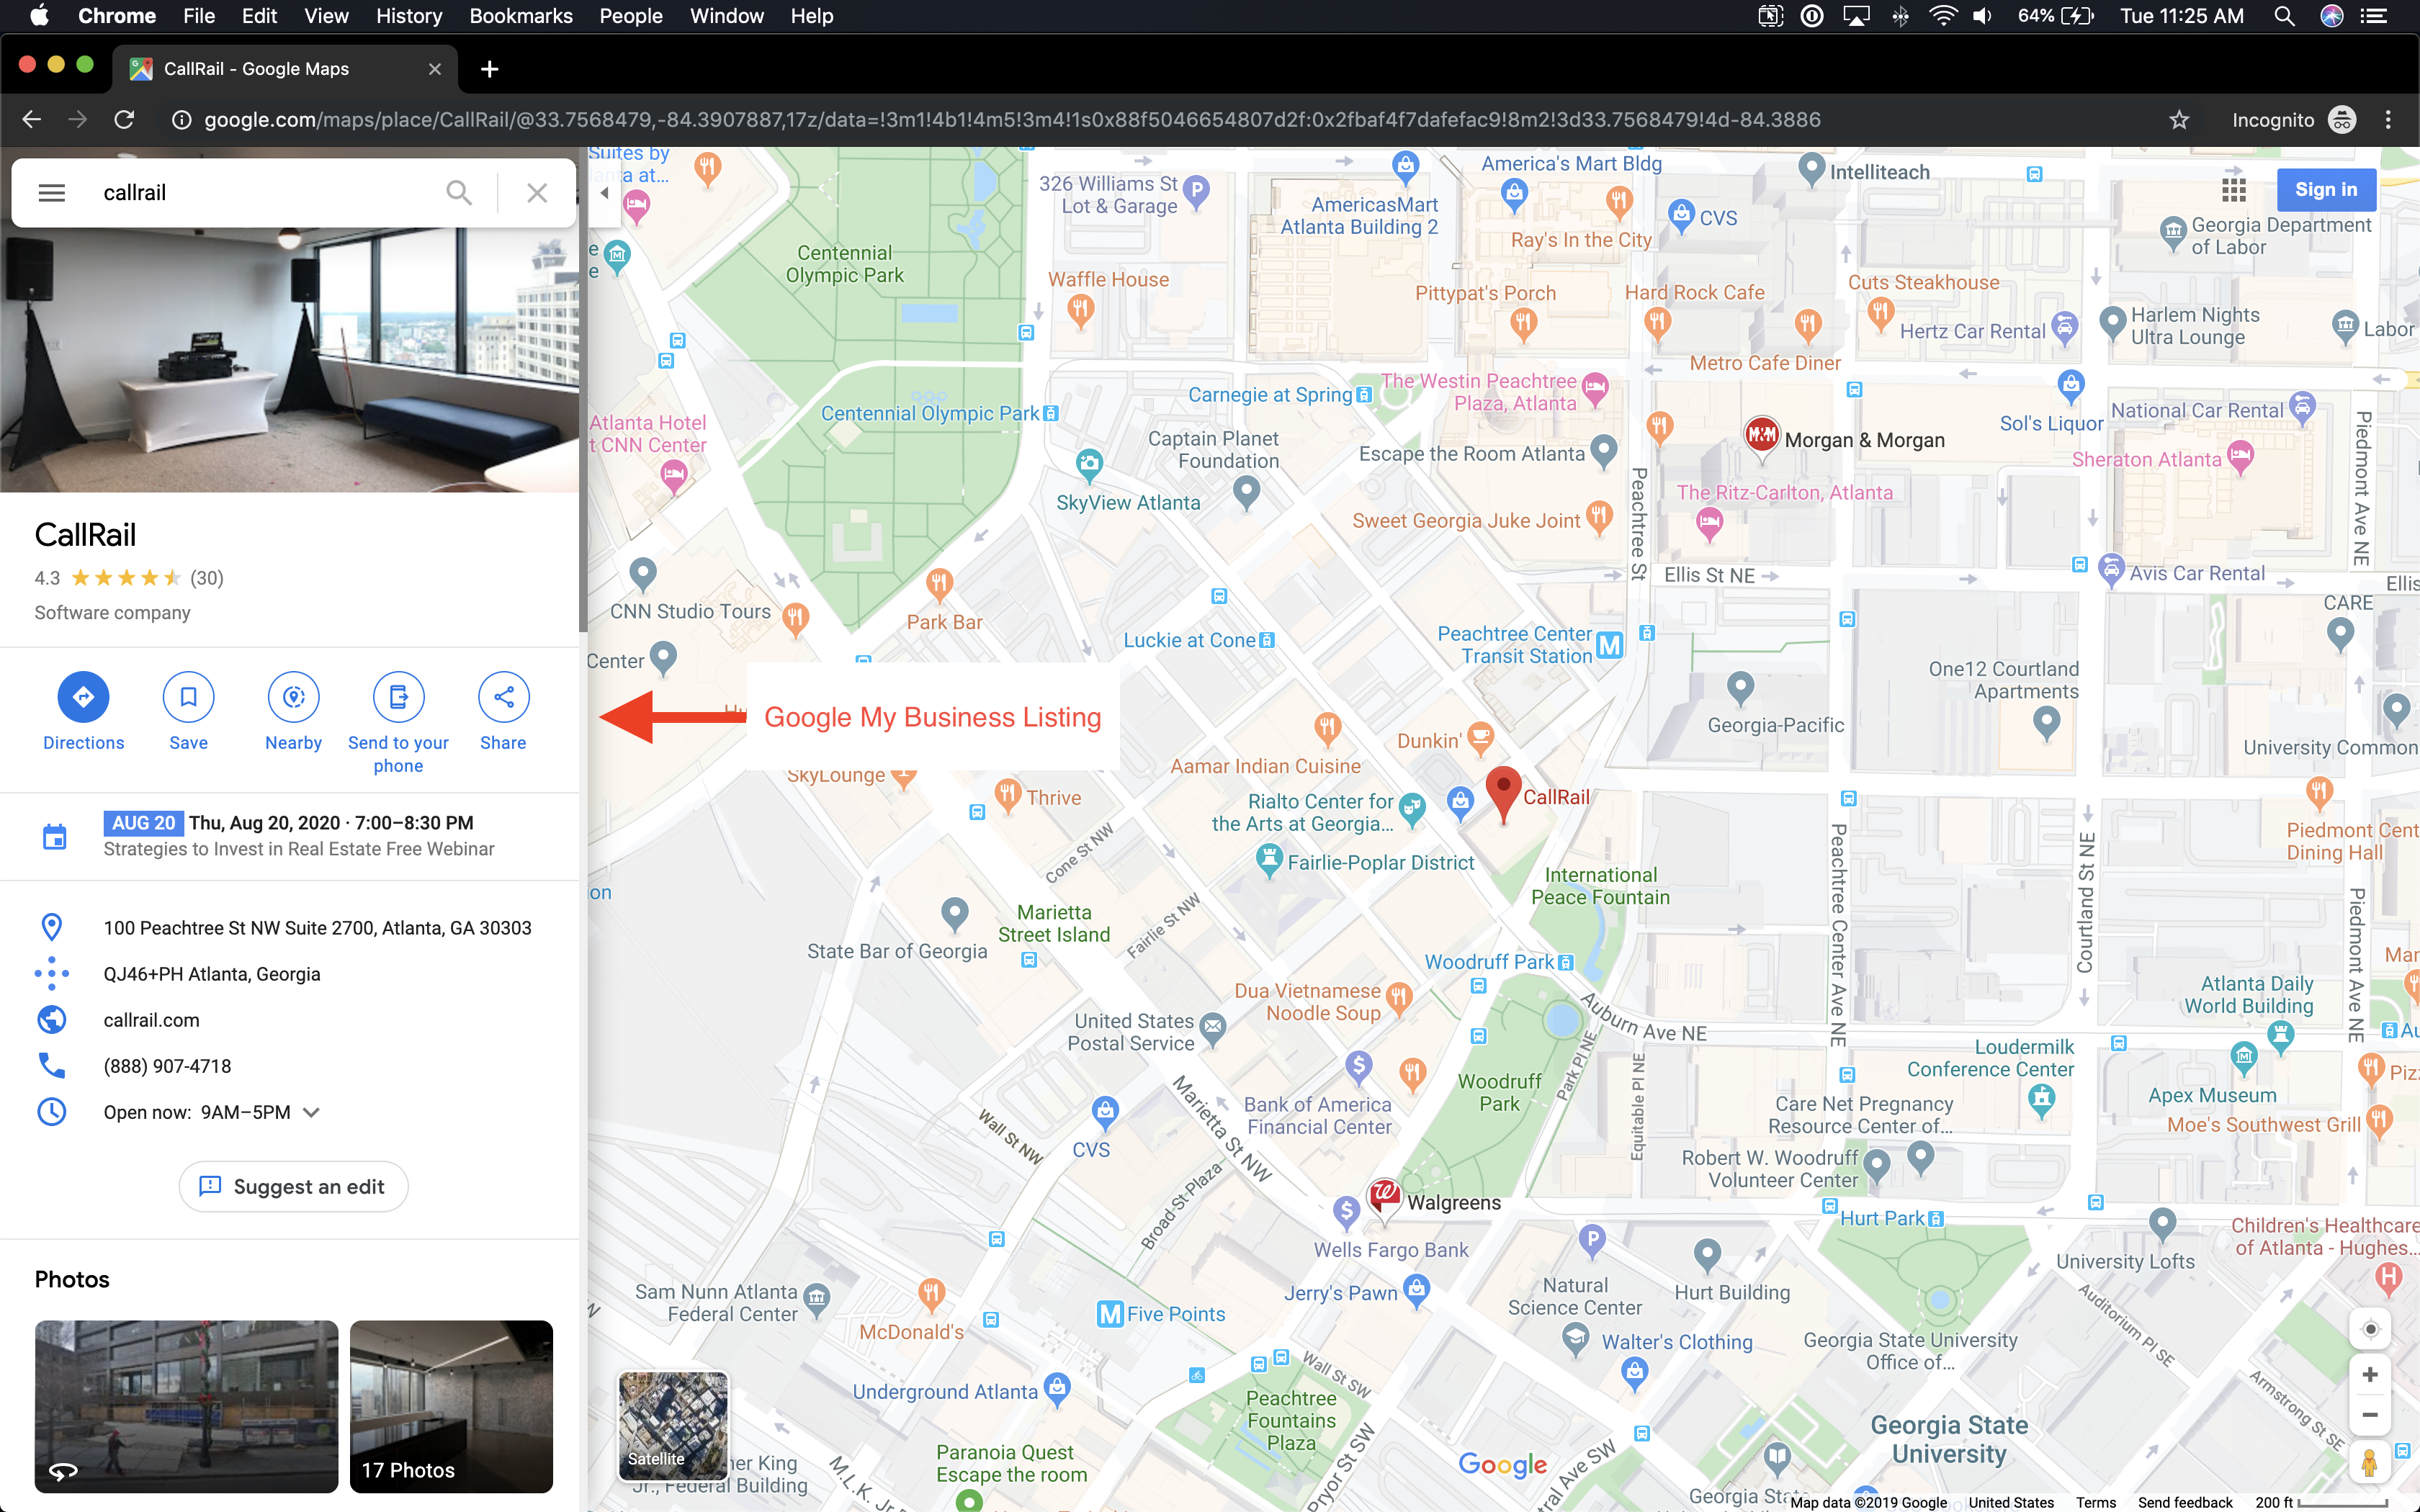Click Send feedback link
The width and height of the screenshot is (2420, 1512).
coord(2185,1502)
